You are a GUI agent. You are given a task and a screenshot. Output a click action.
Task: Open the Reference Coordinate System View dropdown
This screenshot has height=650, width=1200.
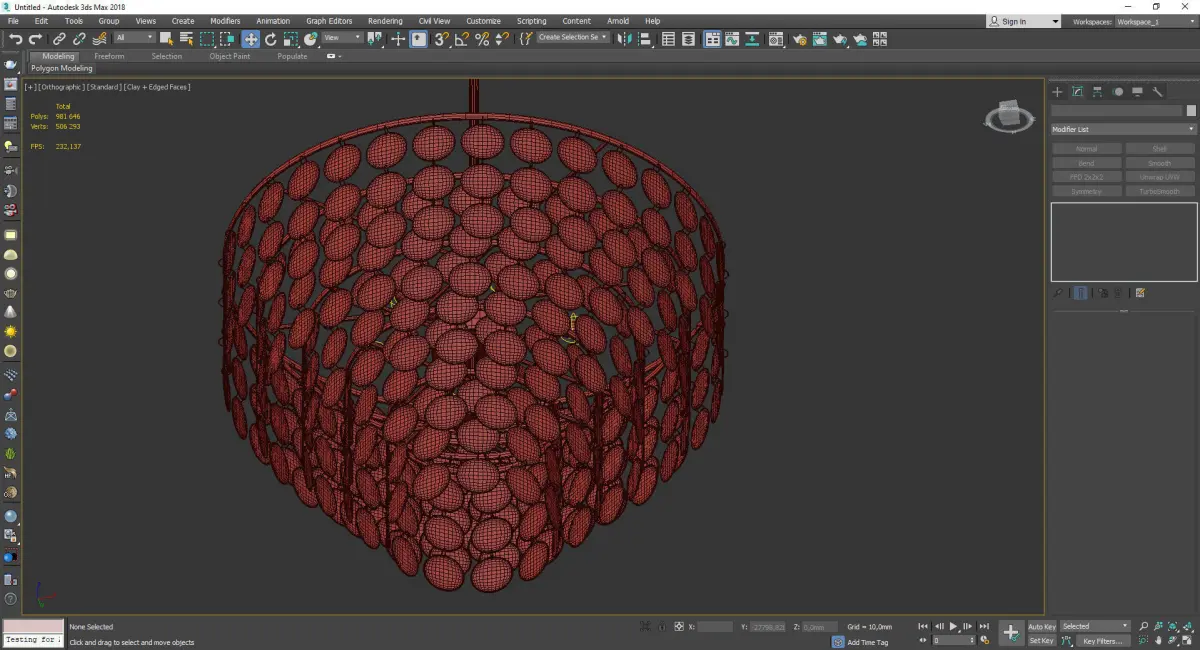click(x=342, y=38)
